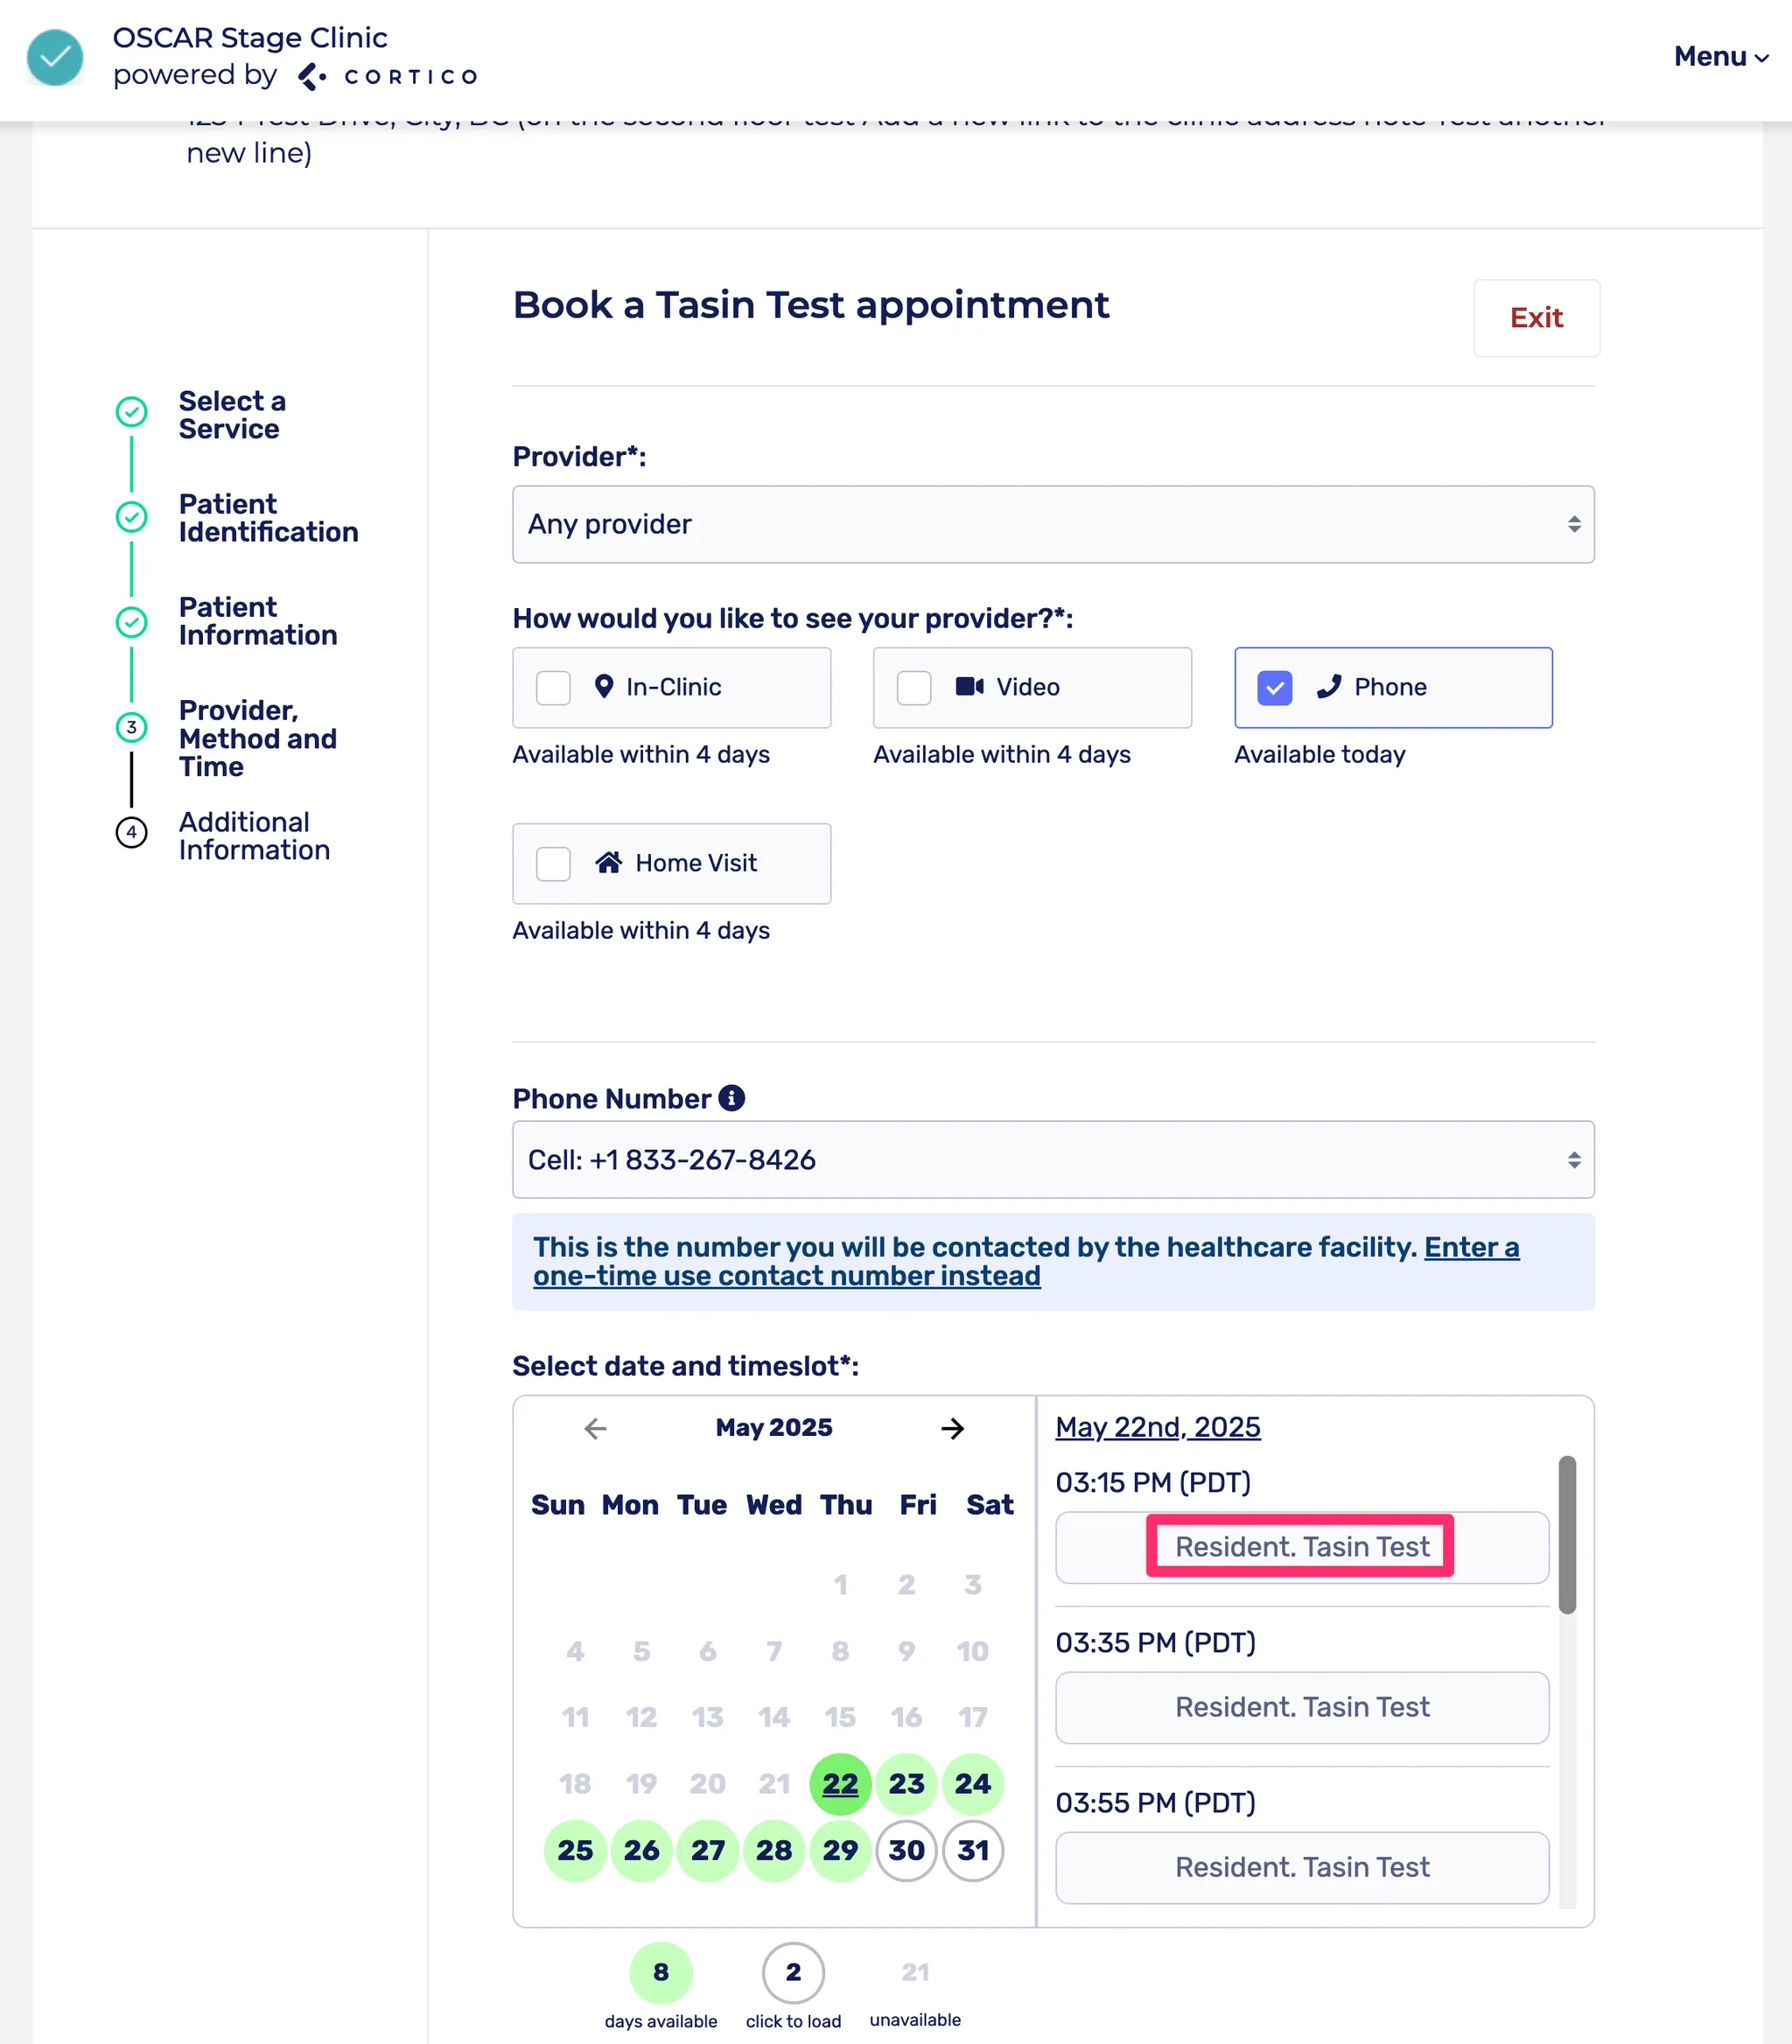Go to next month in calendar
The height and width of the screenshot is (2044, 1792).
tap(952, 1428)
